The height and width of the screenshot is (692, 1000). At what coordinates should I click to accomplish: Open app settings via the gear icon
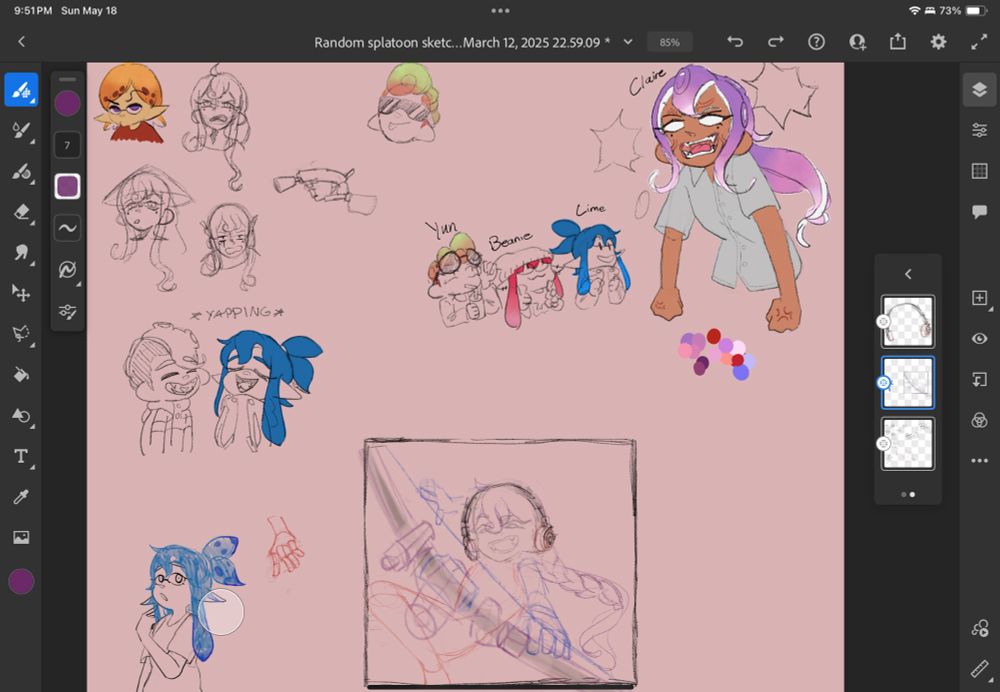938,42
